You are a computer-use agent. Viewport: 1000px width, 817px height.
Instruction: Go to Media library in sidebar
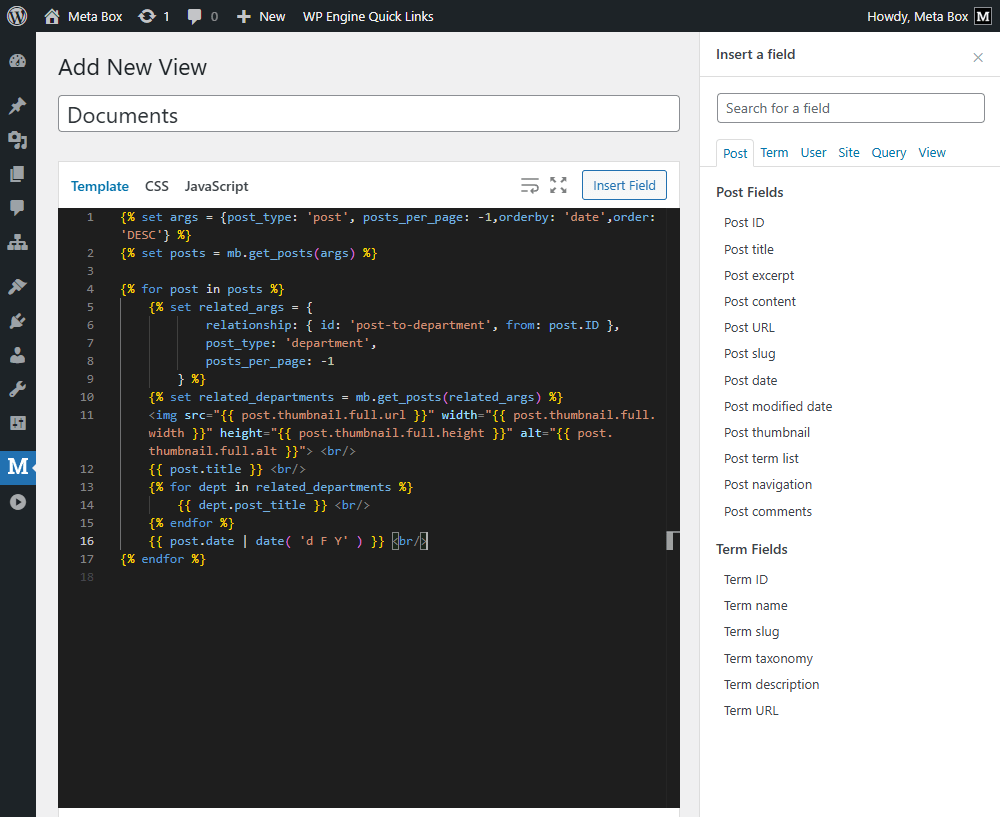click(17, 140)
